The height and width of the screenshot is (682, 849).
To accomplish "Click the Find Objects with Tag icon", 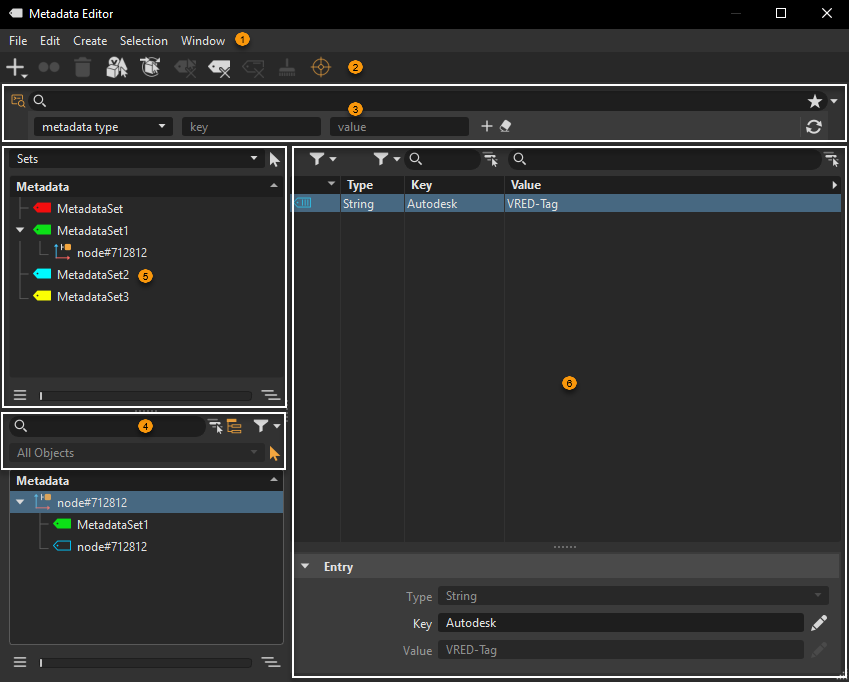I will click(x=117, y=67).
